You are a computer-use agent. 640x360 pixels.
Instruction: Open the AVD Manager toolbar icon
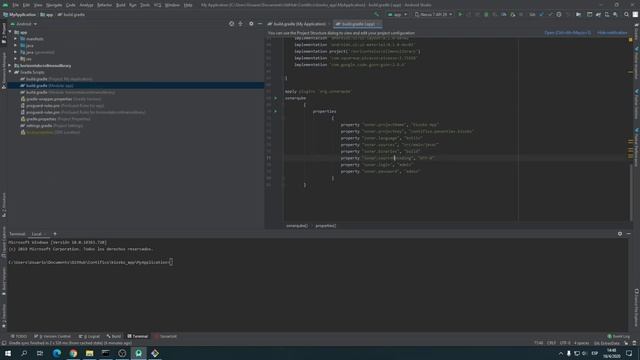(x=607, y=14)
